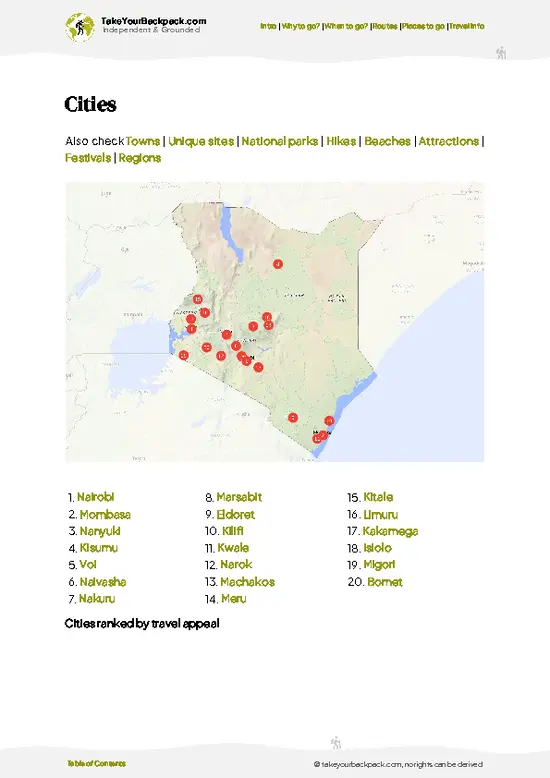This screenshot has height=778, width=550.
Task: Open the Migori city link in list
Action: point(379,565)
